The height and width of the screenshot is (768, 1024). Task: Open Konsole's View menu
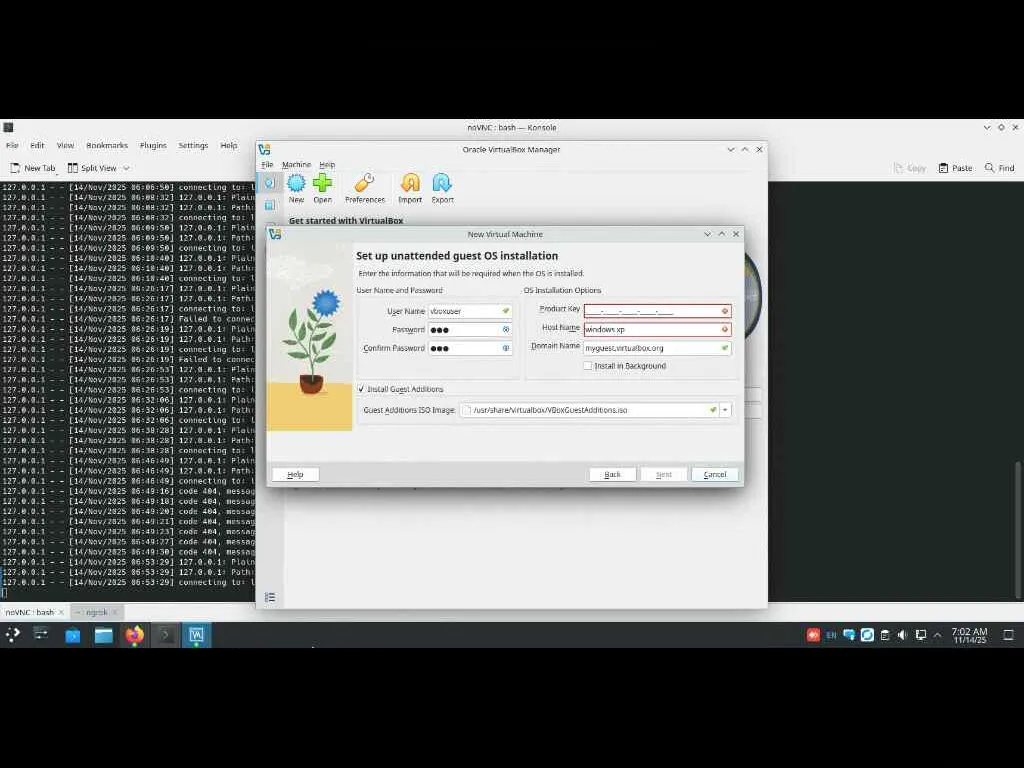[65, 146]
